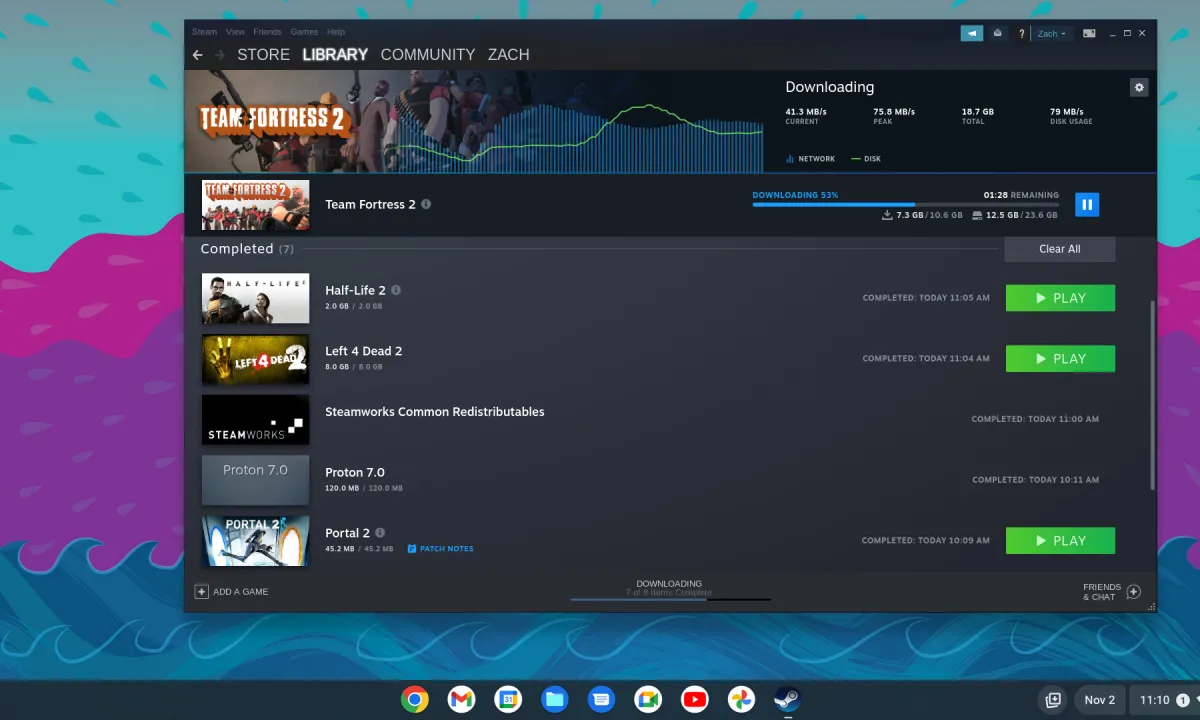The height and width of the screenshot is (720, 1200).
Task: Open Gmail from the shelf
Action: 461,699
